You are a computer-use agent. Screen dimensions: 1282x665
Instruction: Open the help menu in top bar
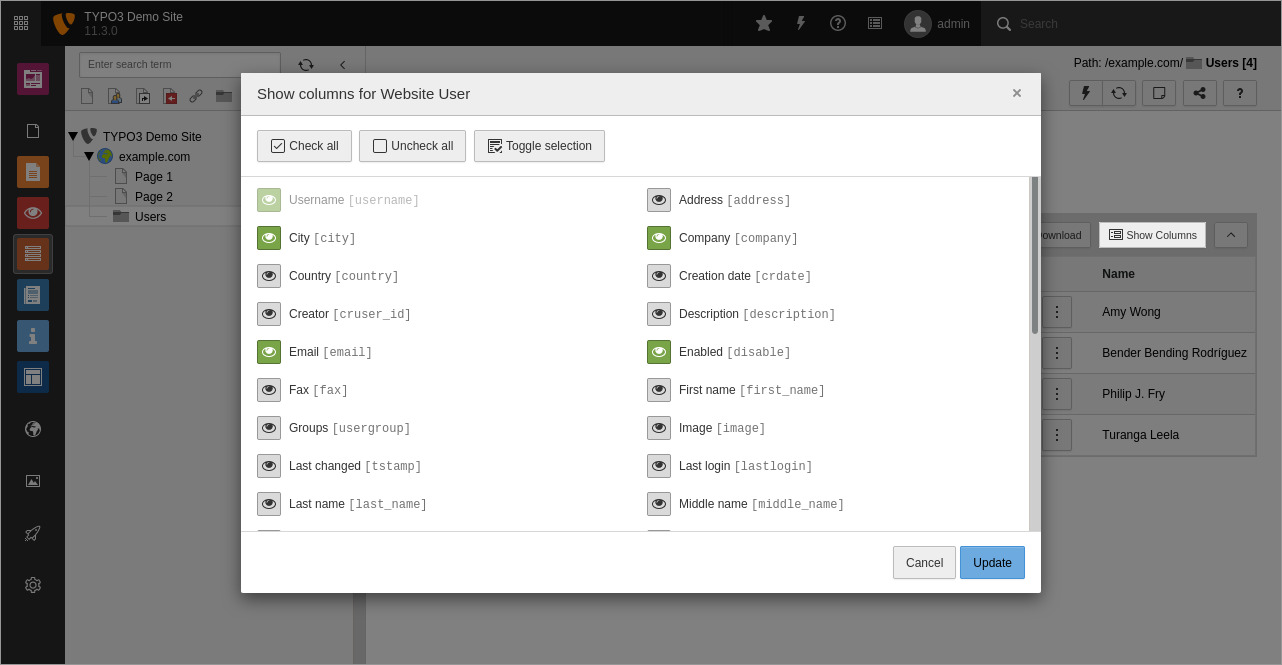pos(838,23)
